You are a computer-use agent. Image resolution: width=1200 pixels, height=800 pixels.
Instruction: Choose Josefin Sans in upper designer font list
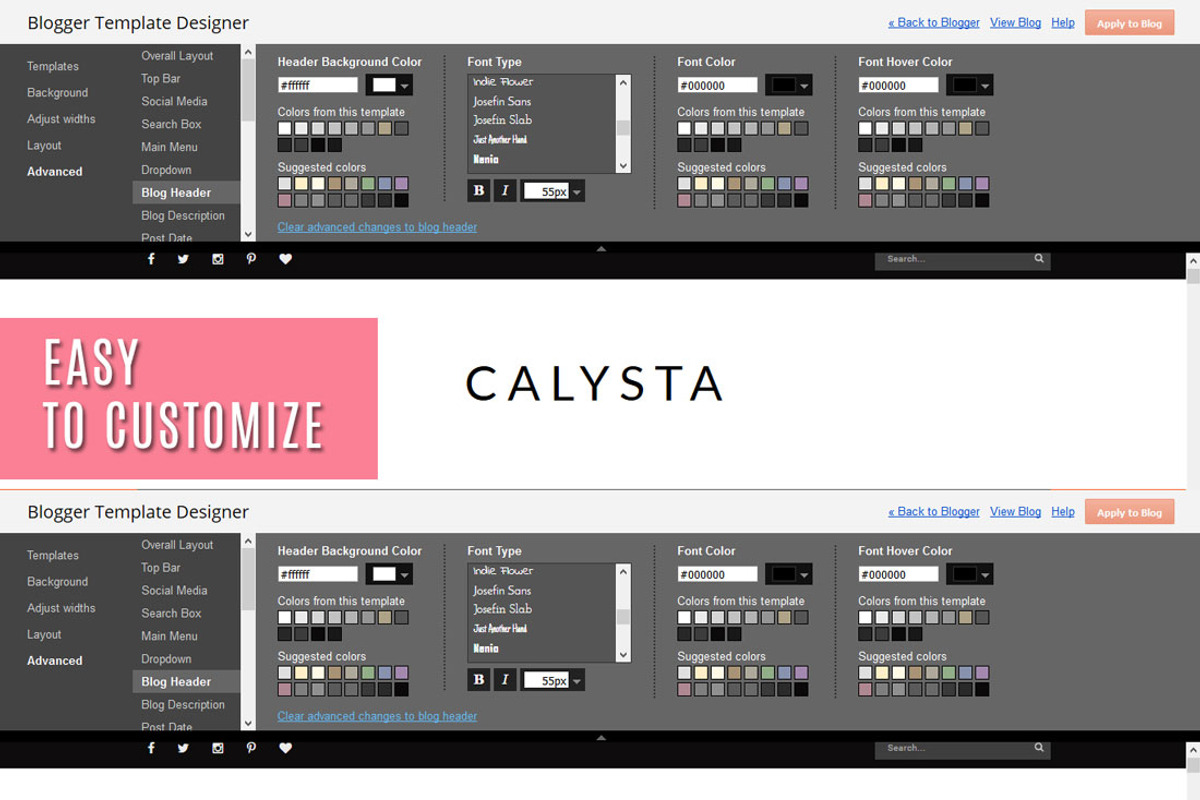pyautogui.click(x=502, y=101)
